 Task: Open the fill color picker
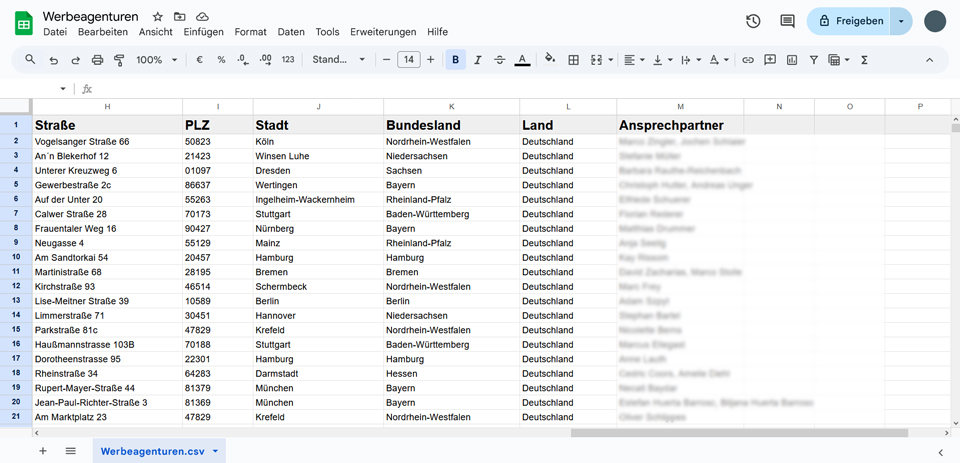[550, 59]
